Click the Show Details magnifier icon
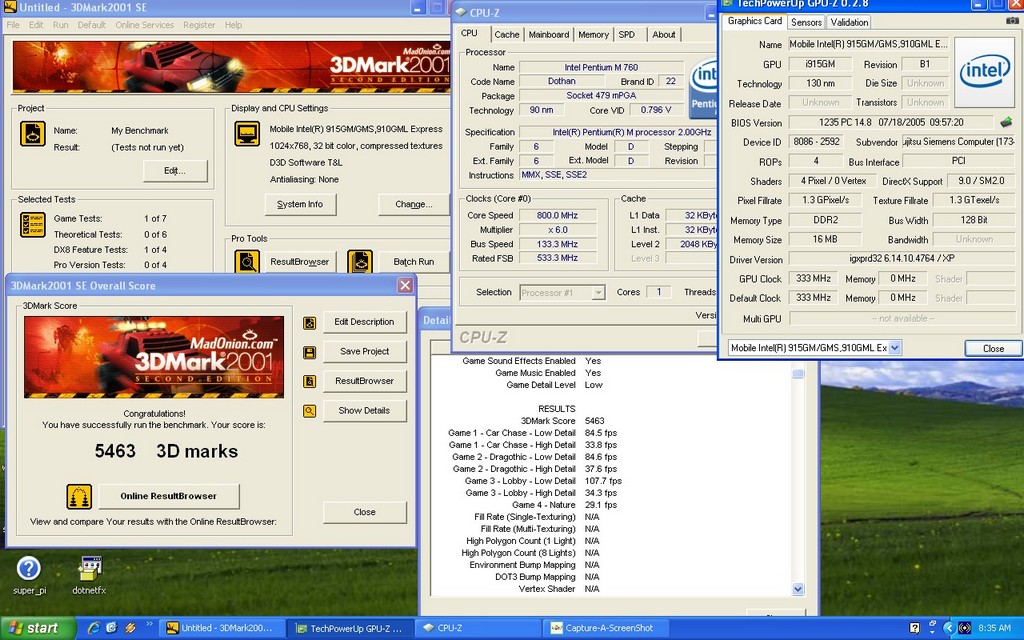 point(310,411)
